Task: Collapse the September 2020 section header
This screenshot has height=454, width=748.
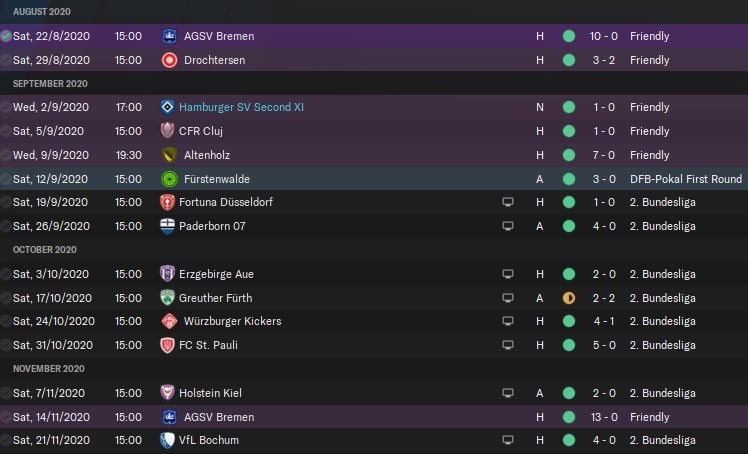Action: click(50, 84)
